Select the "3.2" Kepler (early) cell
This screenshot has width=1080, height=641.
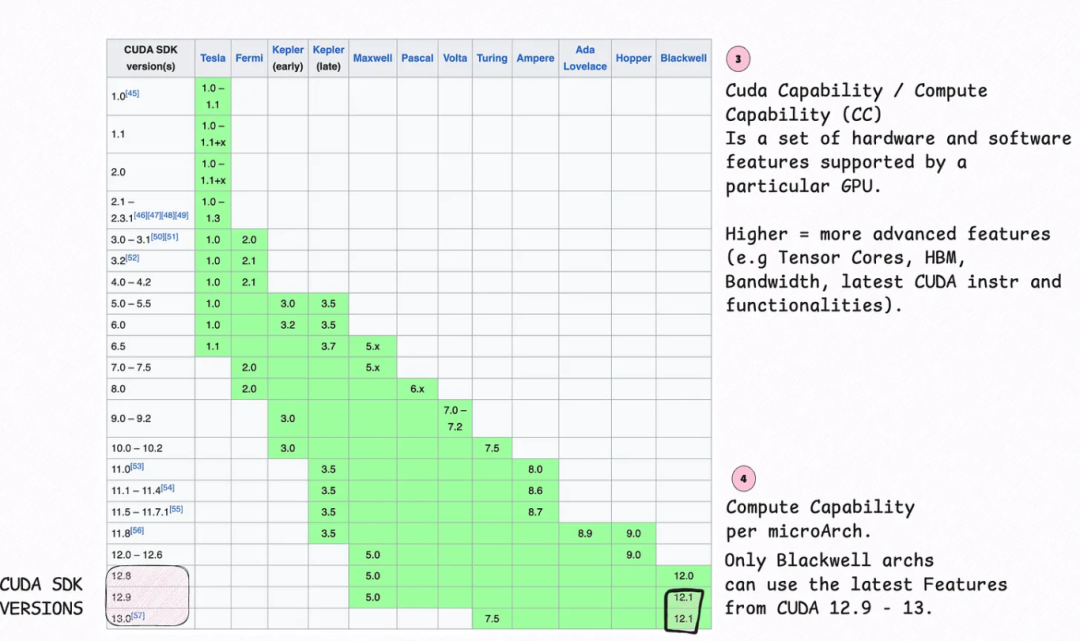(288, 325)
